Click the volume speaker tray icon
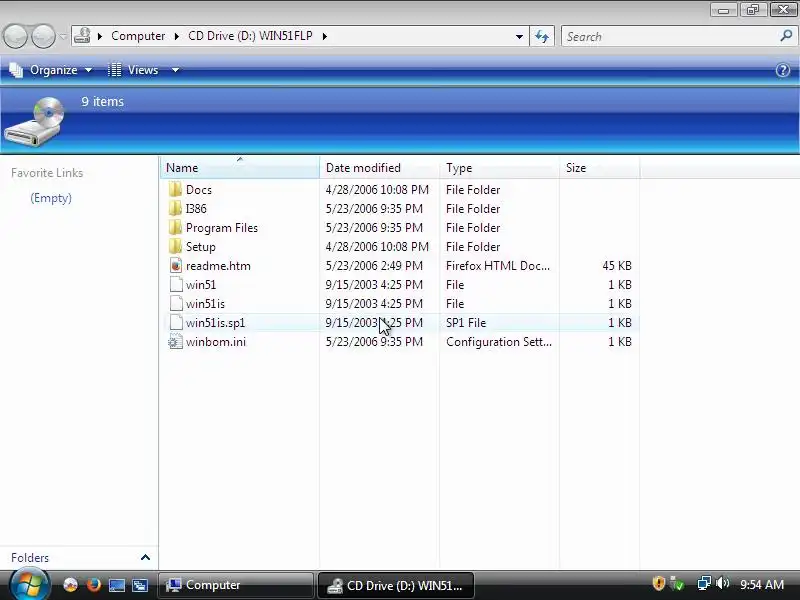This screenshot has height=600, width=800. pos(723,583)
